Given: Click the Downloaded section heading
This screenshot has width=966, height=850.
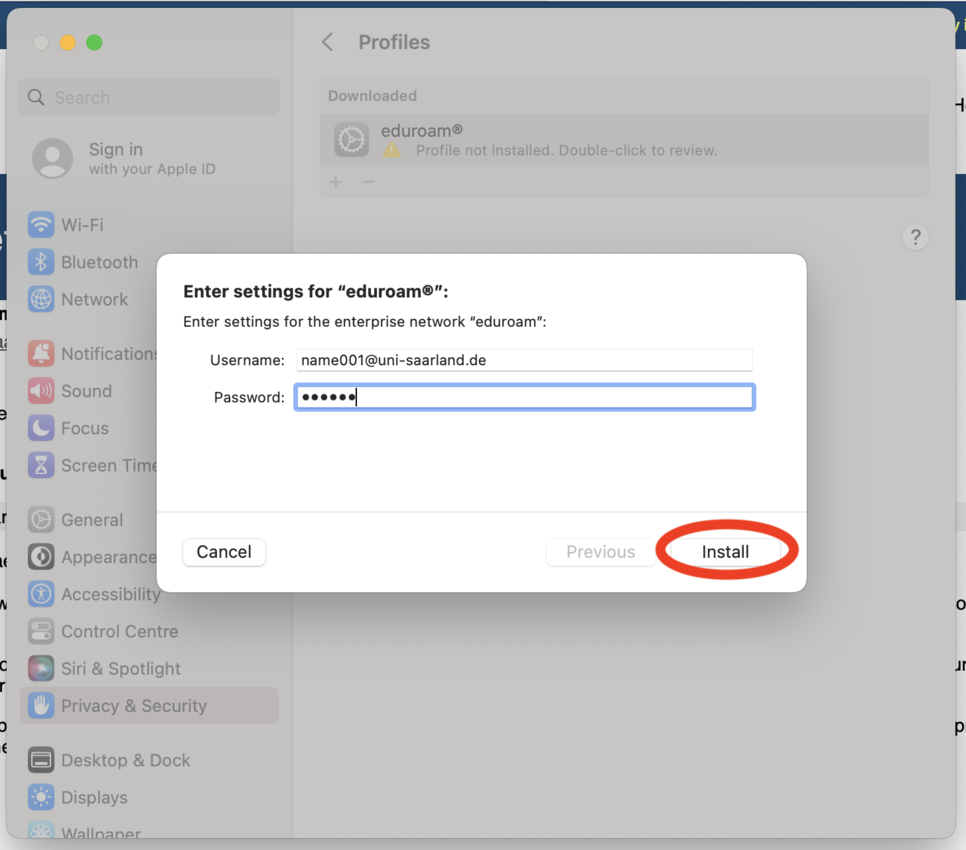Looking at the screenshot, I should tap(372, 96).
